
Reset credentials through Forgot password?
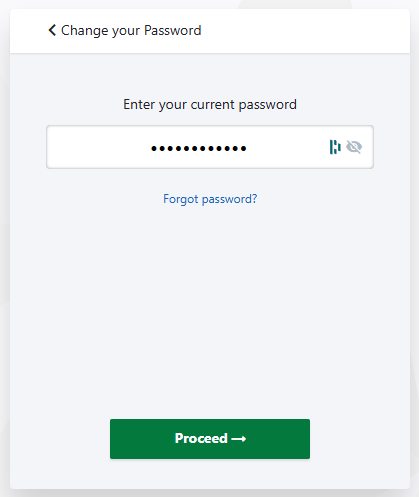[210, 199]
